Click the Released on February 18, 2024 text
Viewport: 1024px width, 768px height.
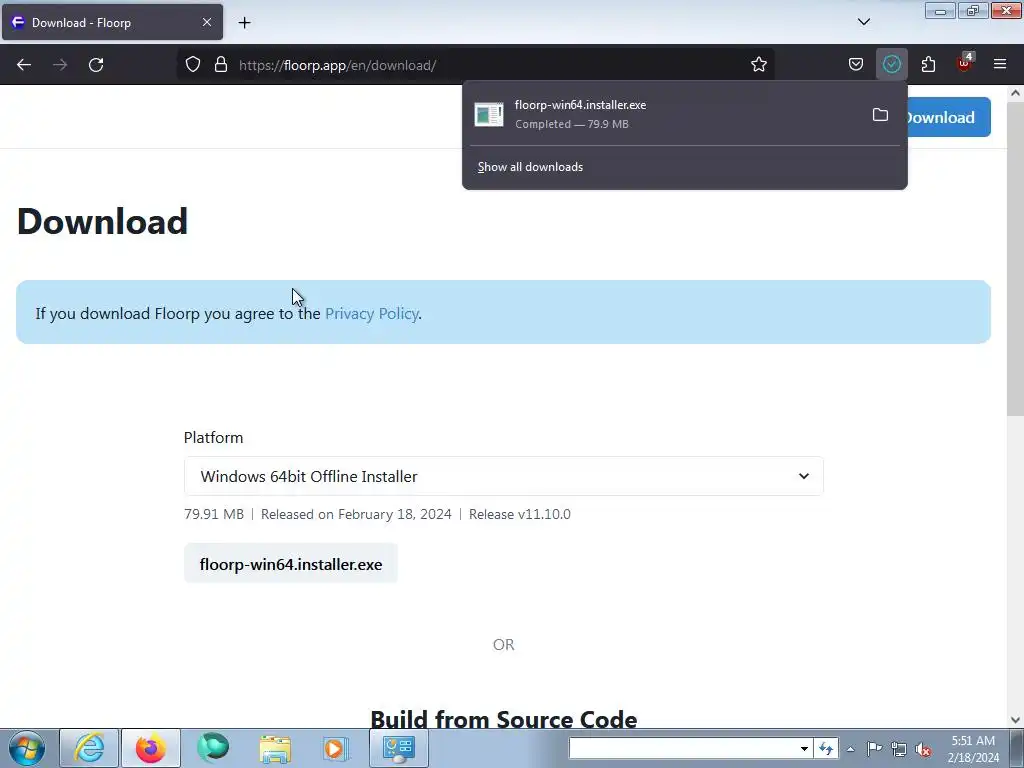pos(356,514)
